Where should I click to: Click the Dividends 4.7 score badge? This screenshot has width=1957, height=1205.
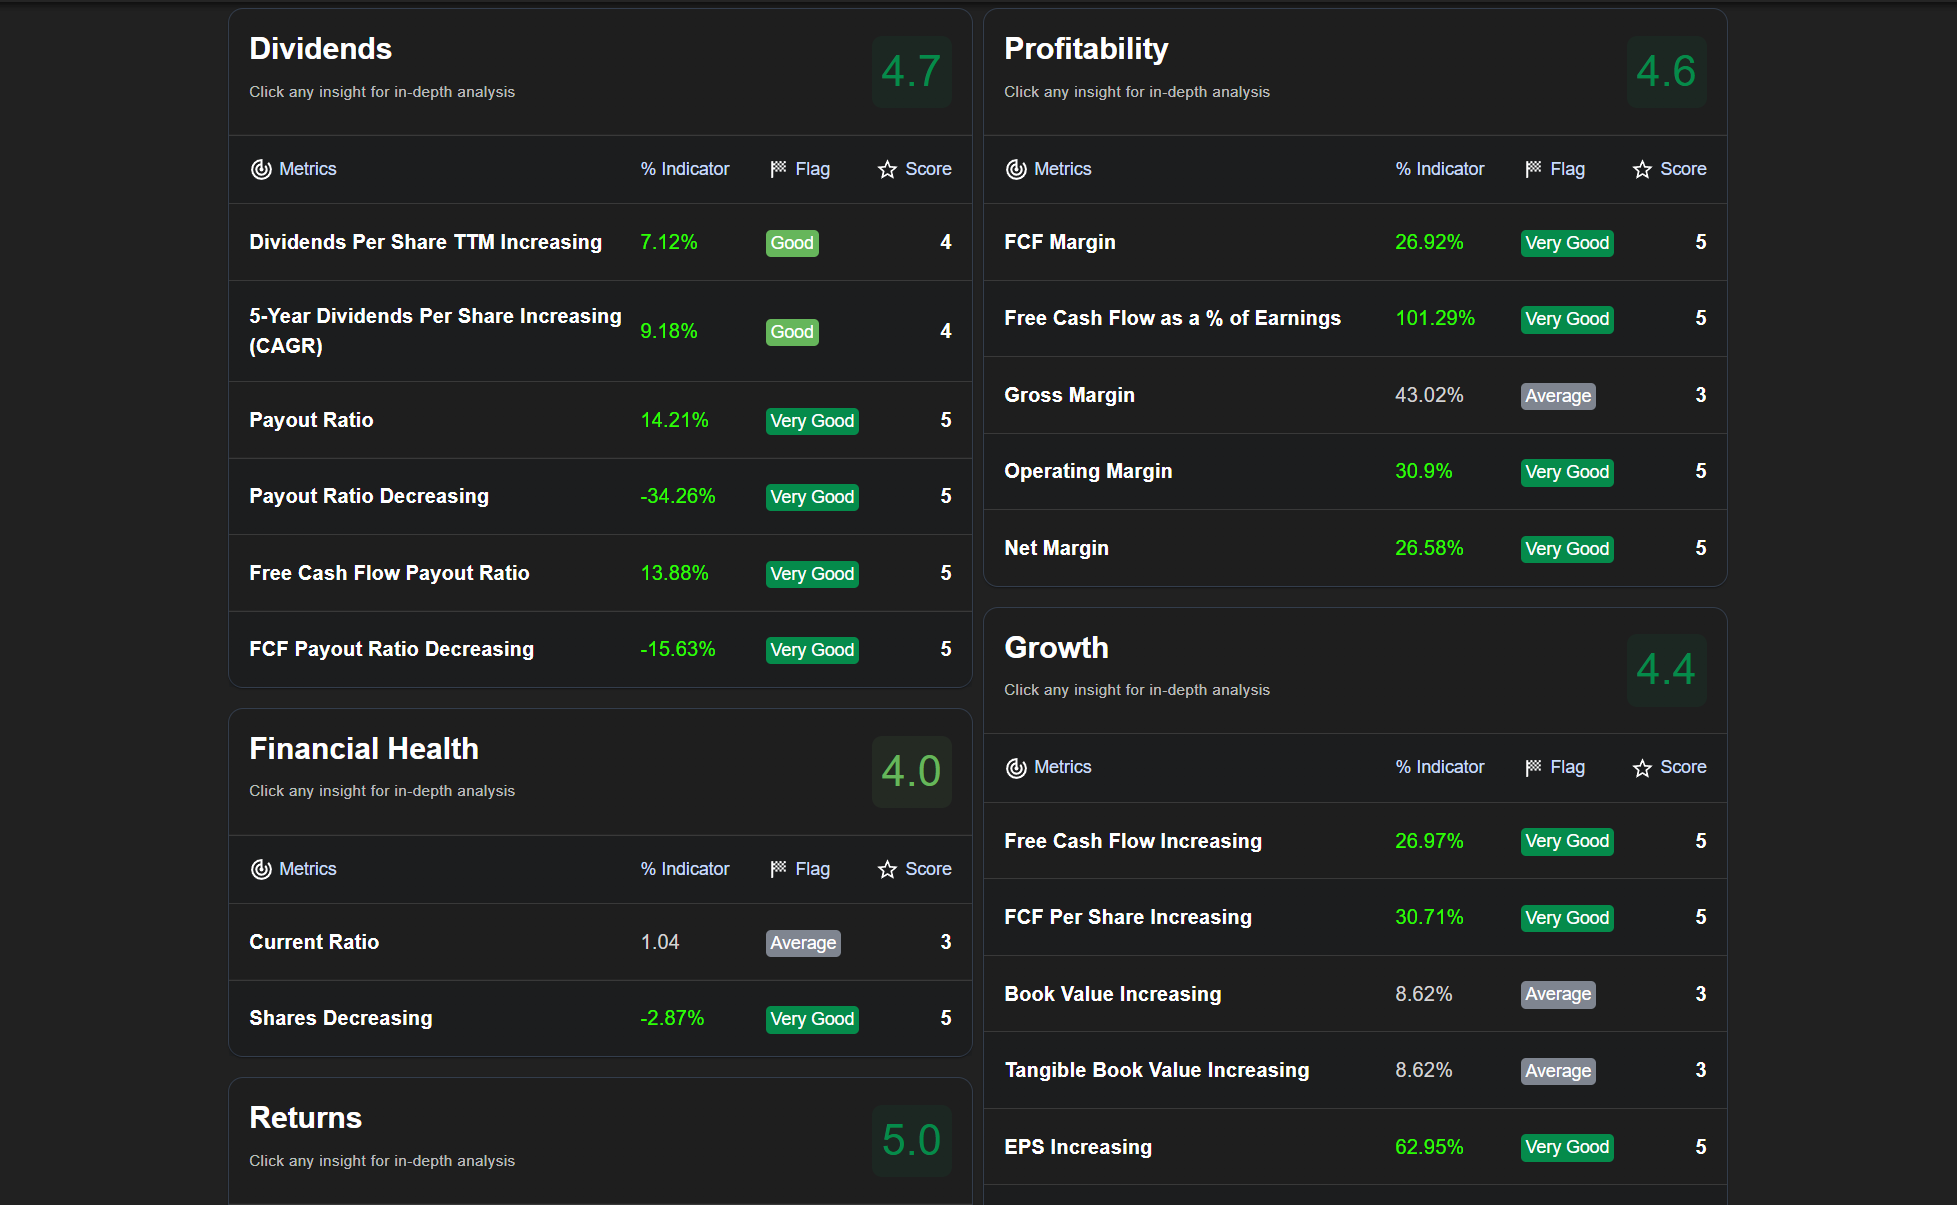click(x=911, y=72)
